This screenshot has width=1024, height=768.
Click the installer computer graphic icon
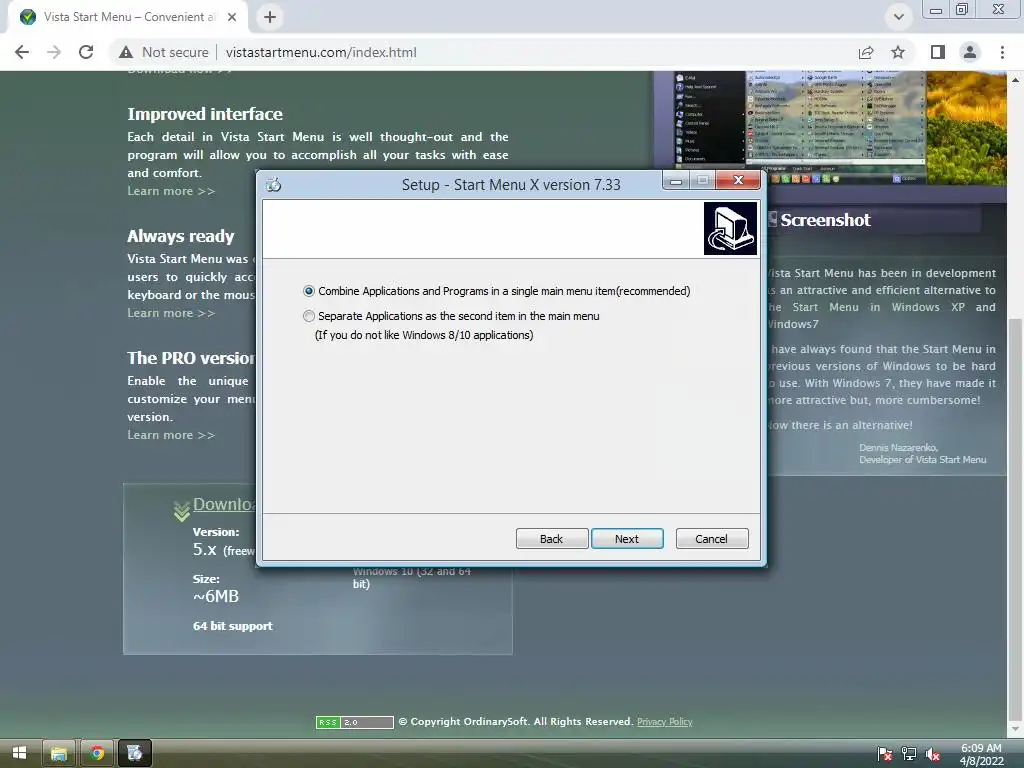(730, 228)
